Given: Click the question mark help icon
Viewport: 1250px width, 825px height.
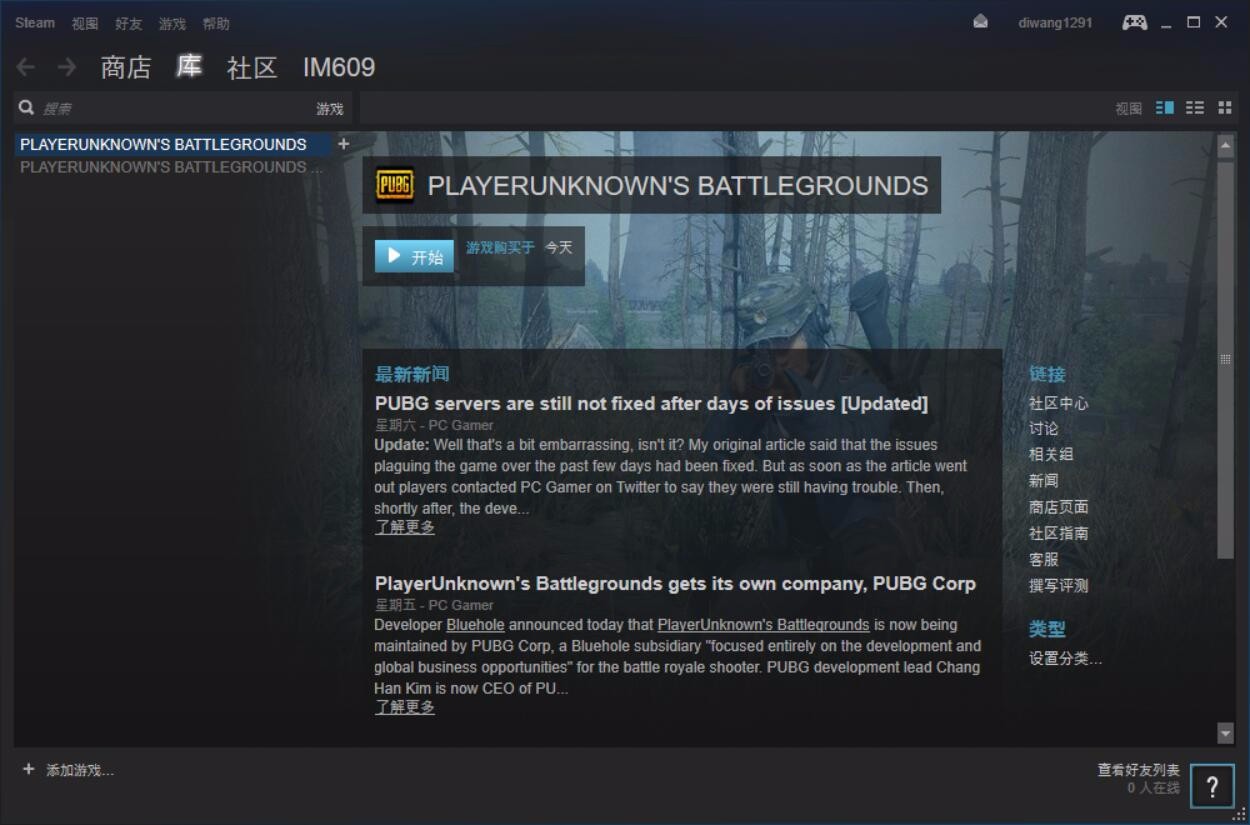Looking at the screenshot, I should 1212,786.
